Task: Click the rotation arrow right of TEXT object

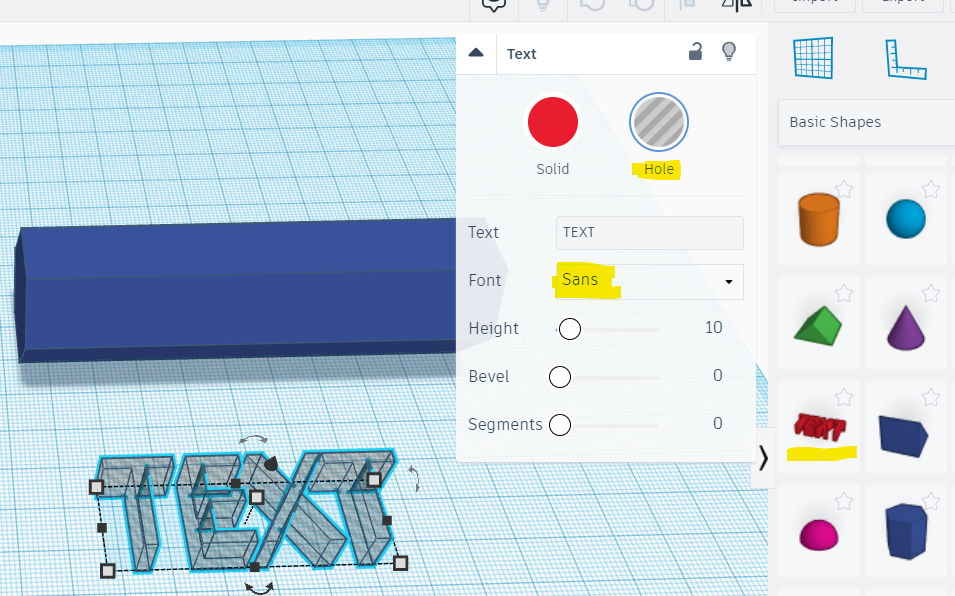Action: tap(415, 479)
